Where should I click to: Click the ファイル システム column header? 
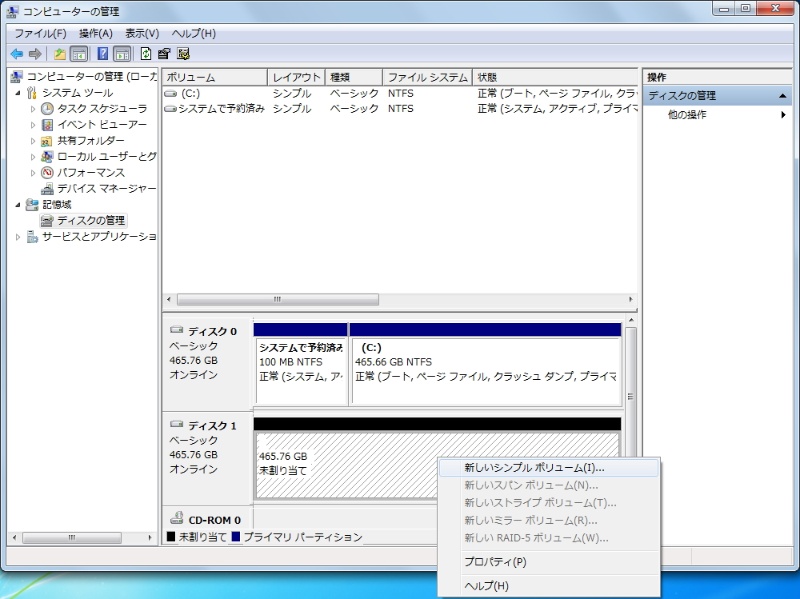click(427, 77)
